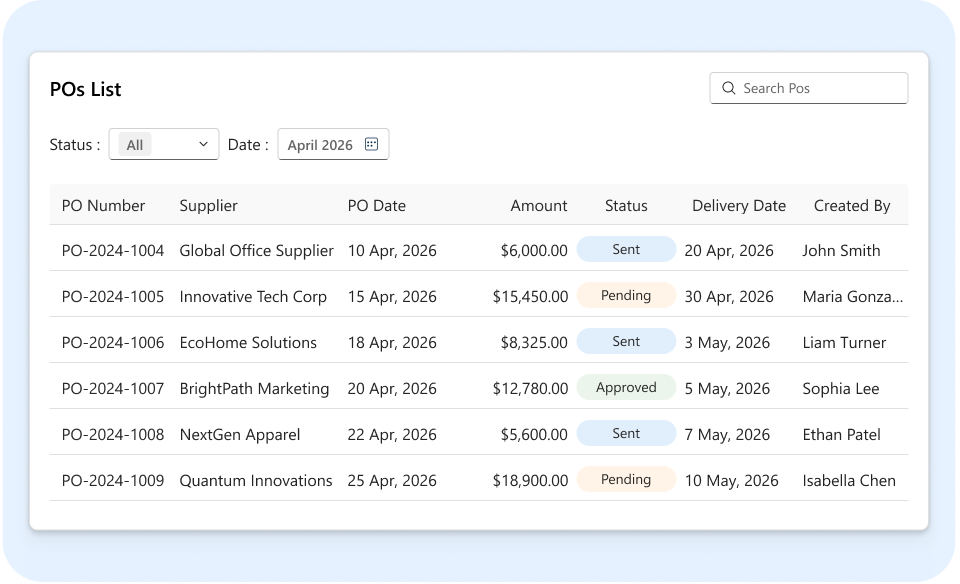Image resolution: width=960 pixels, height=584 pixels.
Task: Open PO-2024-1006 entry
Action: [x=113, y=342]
